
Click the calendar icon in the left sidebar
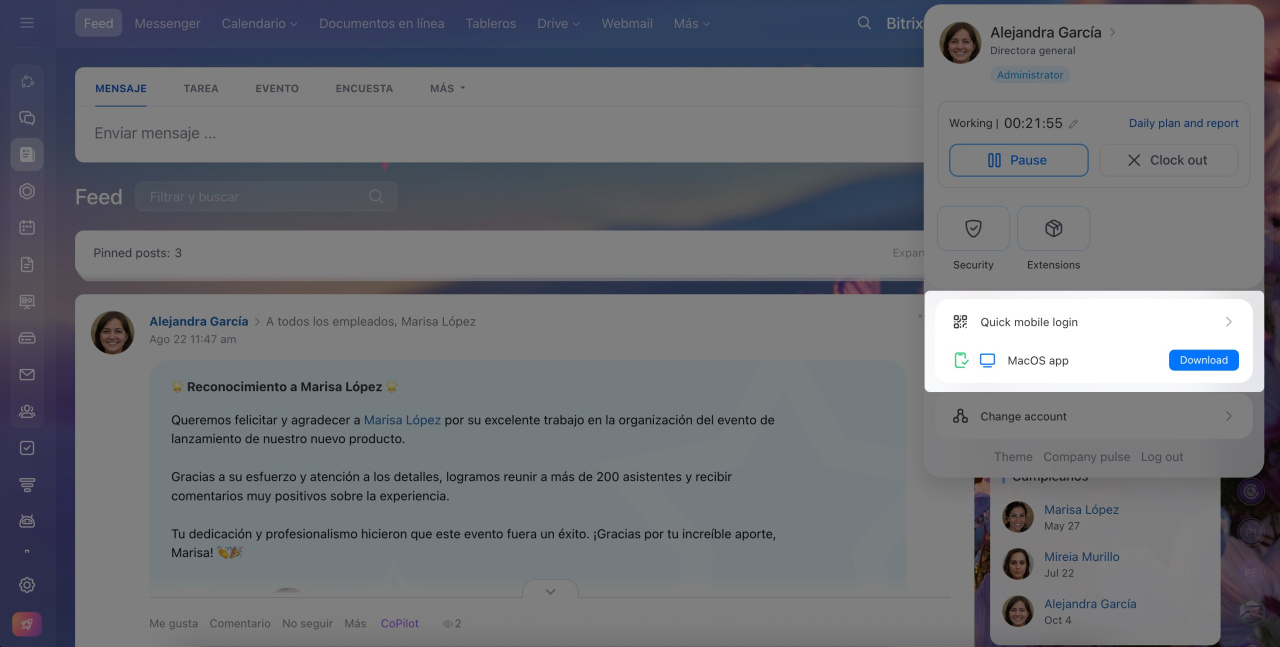[27, 228]
